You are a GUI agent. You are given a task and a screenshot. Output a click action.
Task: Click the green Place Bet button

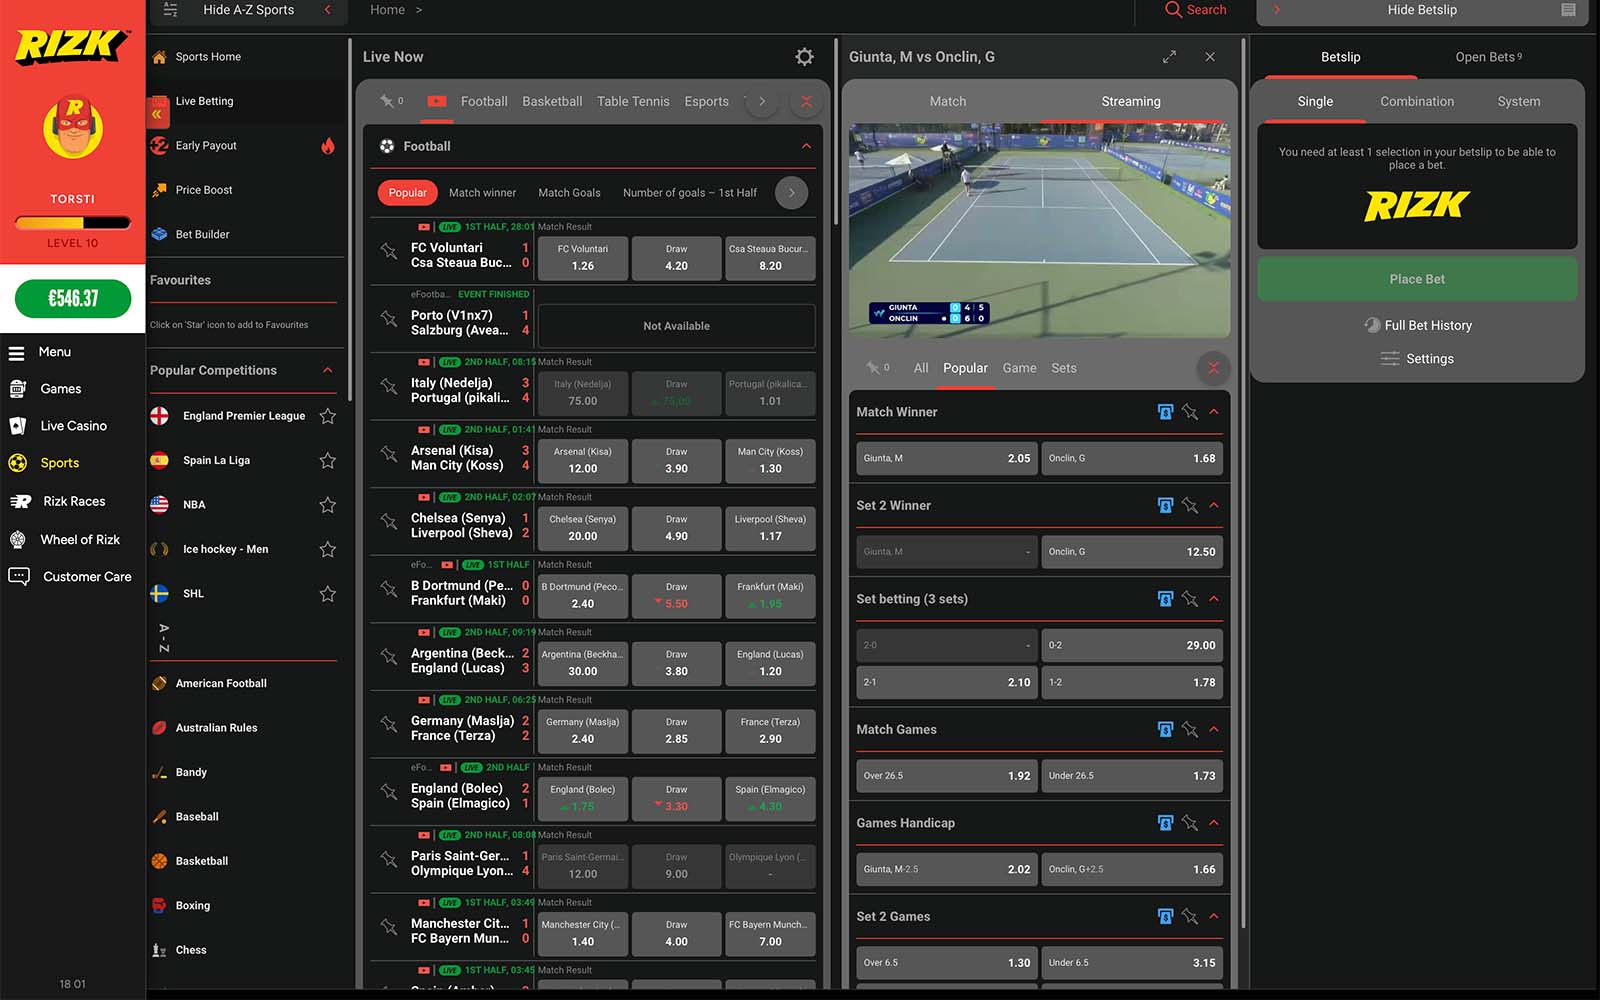click(1416, 279)
